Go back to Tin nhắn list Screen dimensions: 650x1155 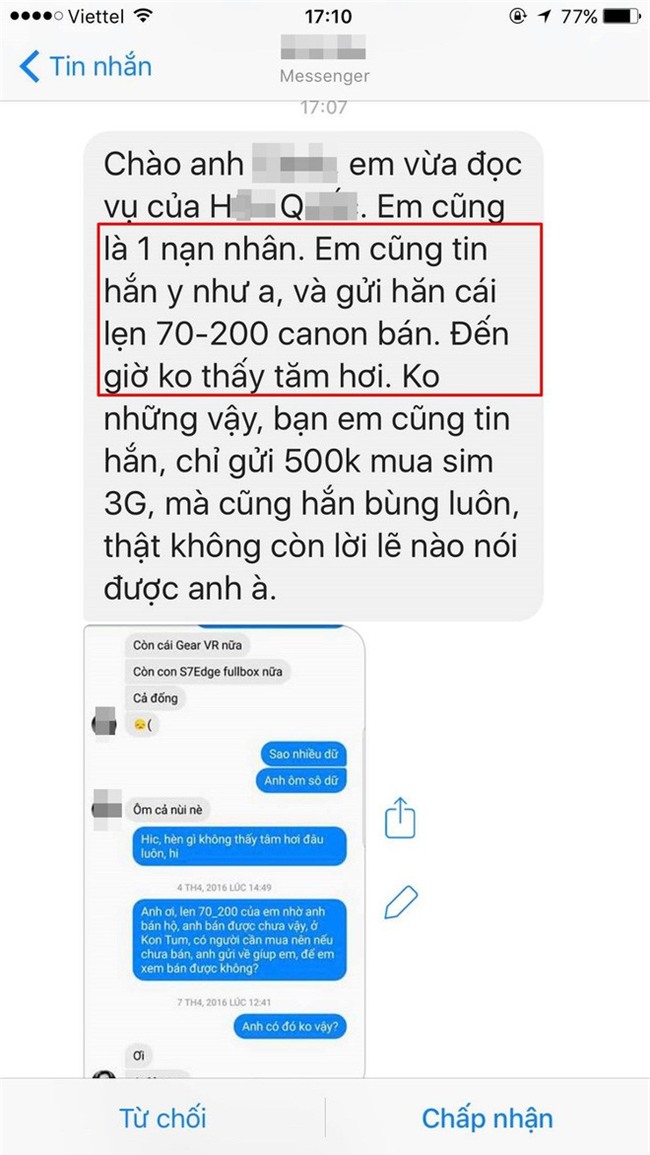(x=85, y=66)
